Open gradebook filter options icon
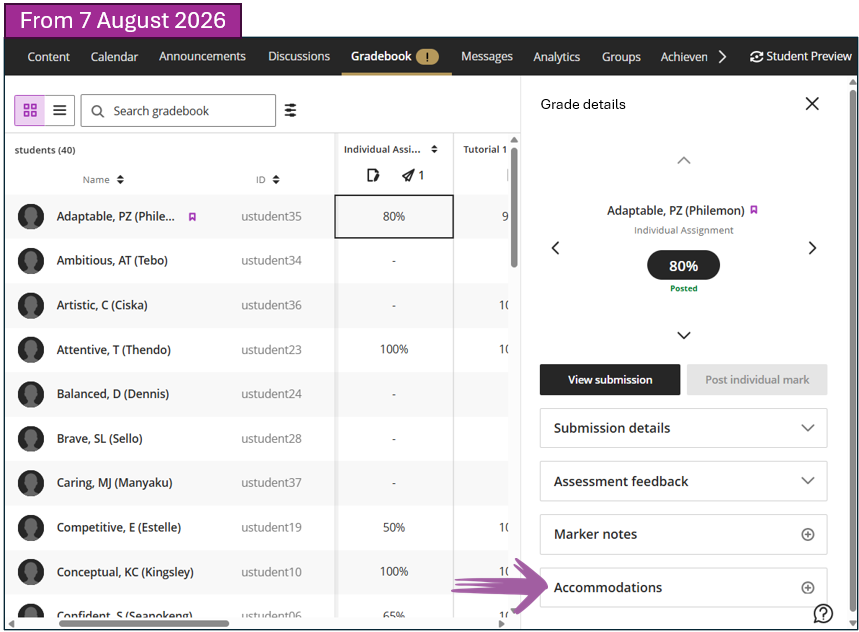This screenshot has height=632, width=859. (290, 111)
